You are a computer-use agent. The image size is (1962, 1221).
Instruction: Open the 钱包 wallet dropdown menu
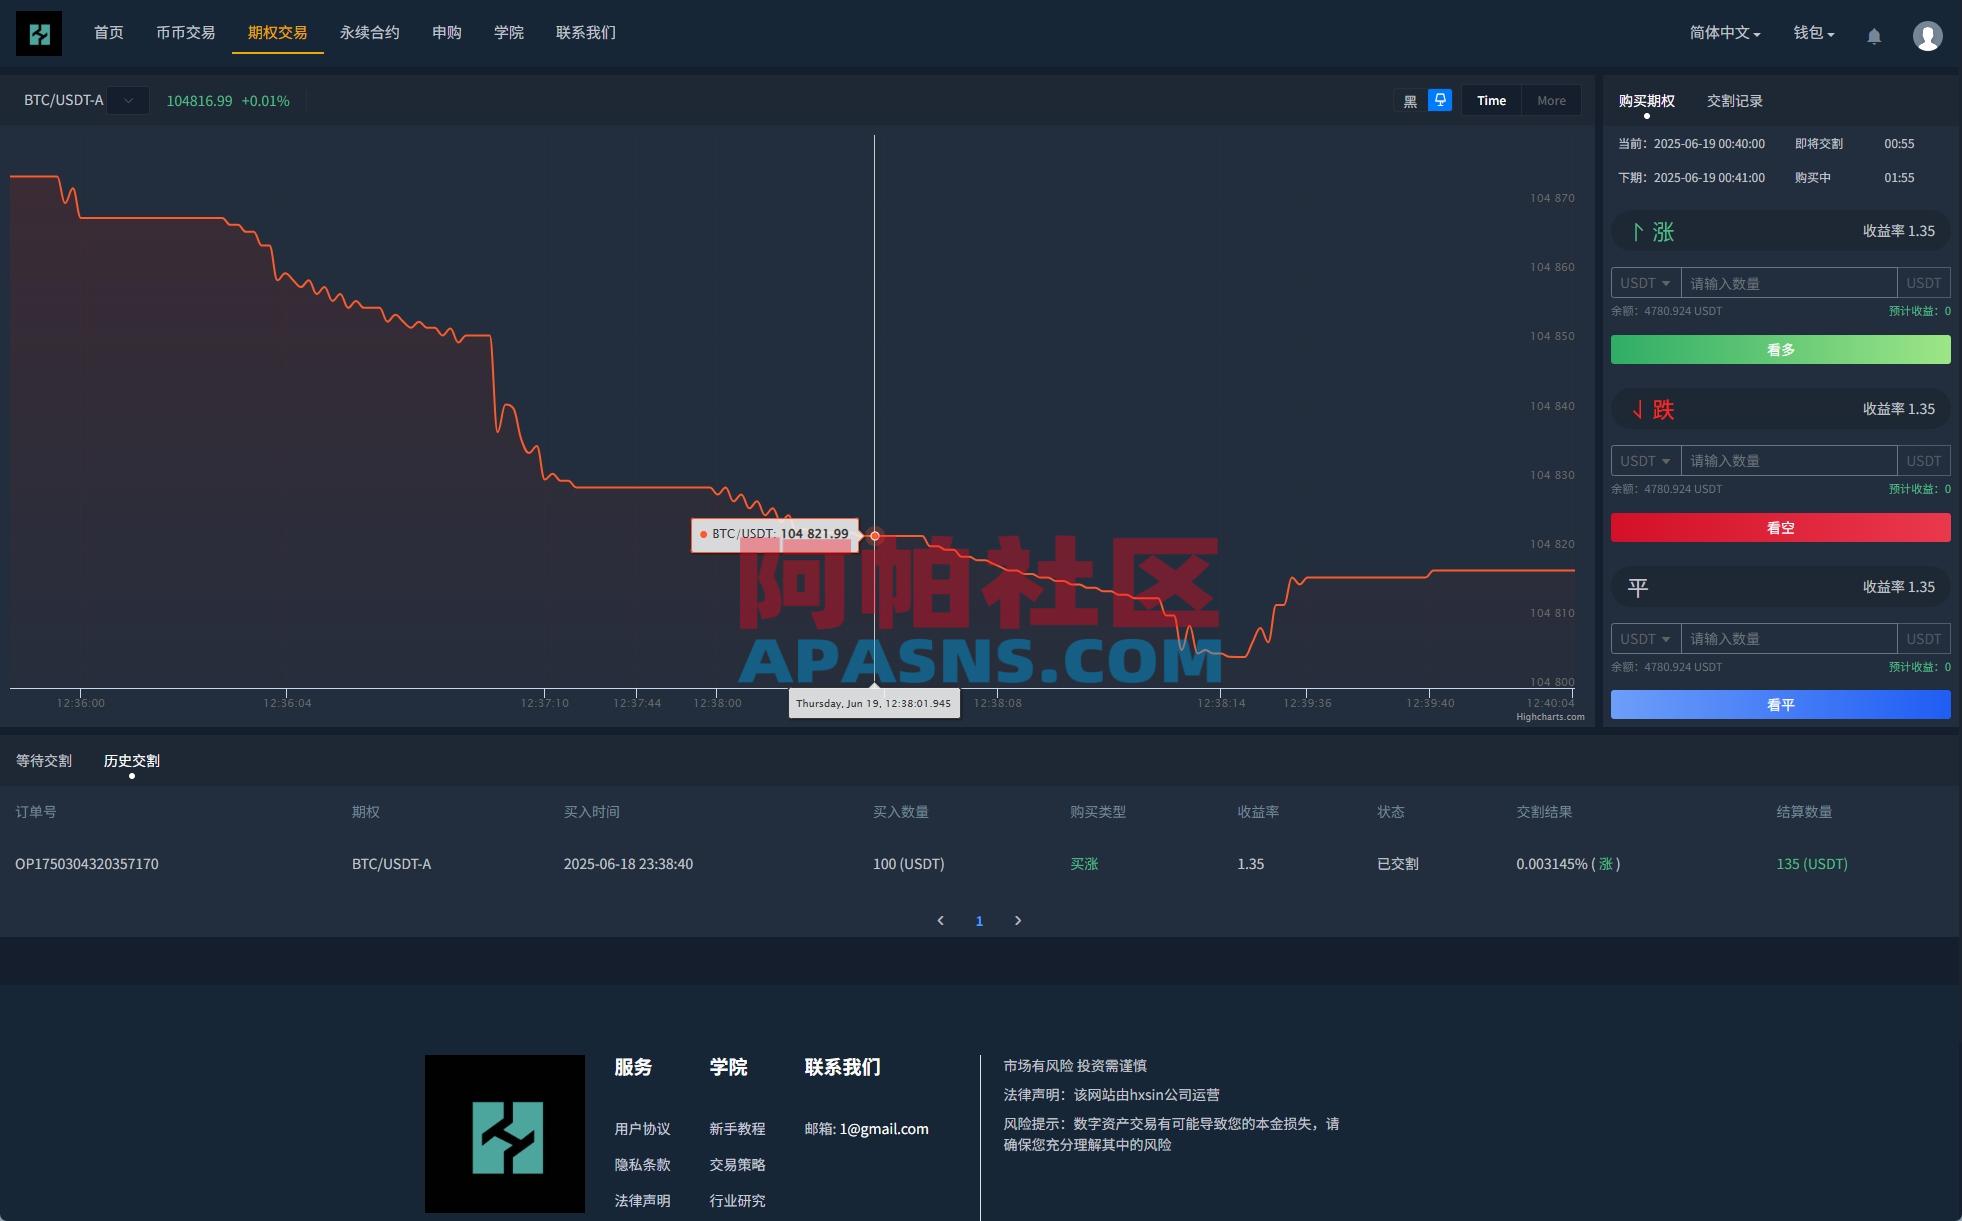pos(1812,33)
